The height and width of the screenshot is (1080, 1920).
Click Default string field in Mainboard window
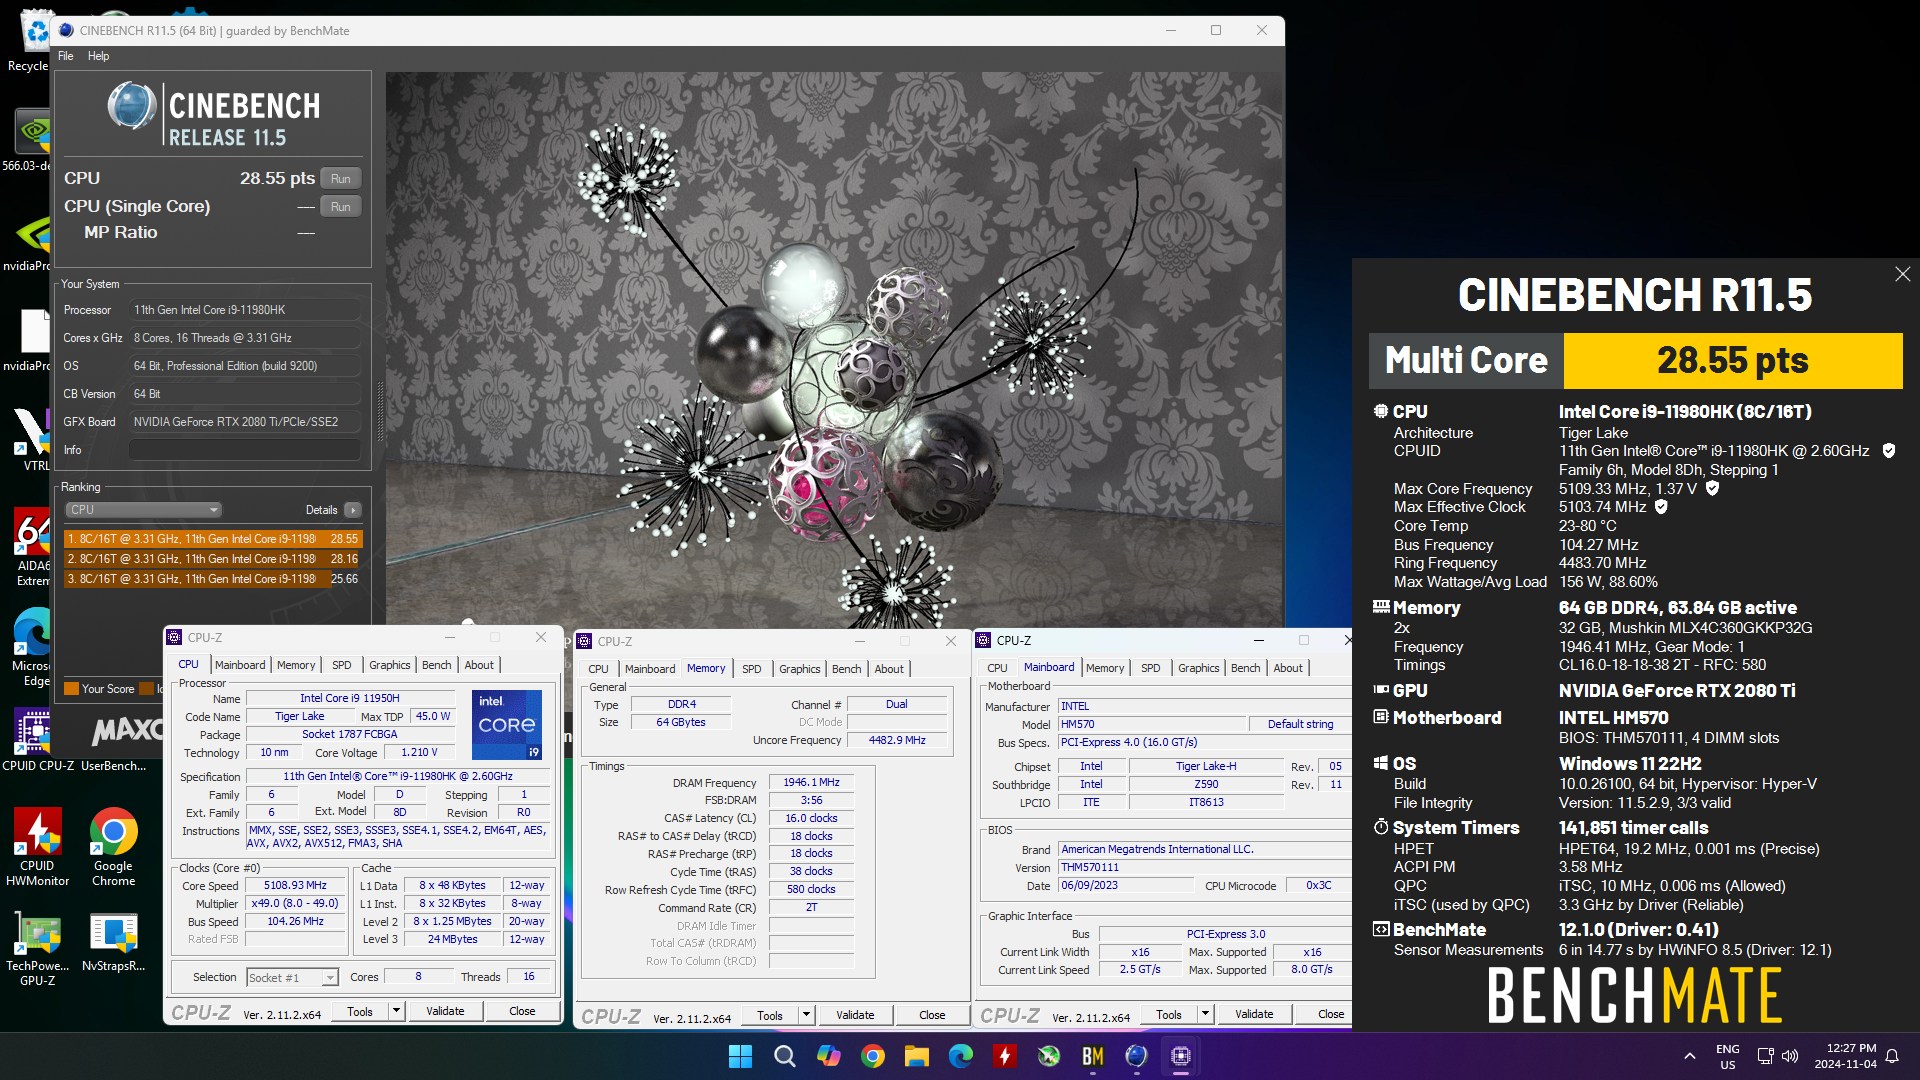tap(1300, 724)
